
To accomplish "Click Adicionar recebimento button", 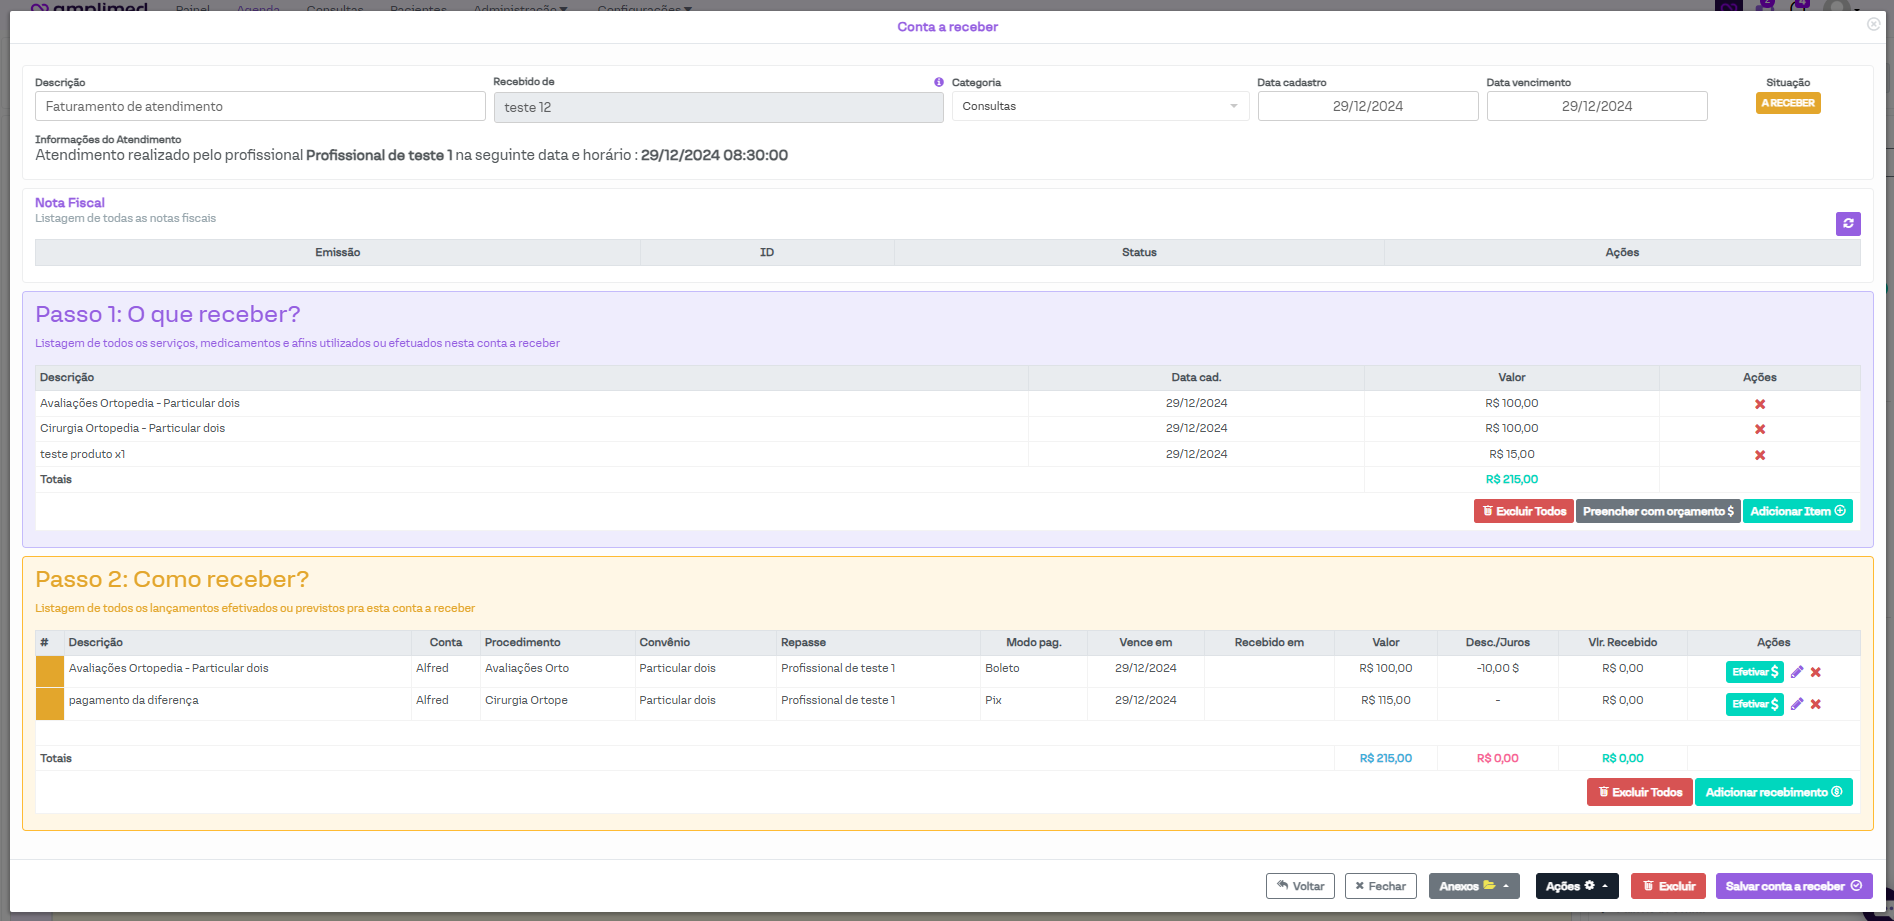I will point(1773,792).
